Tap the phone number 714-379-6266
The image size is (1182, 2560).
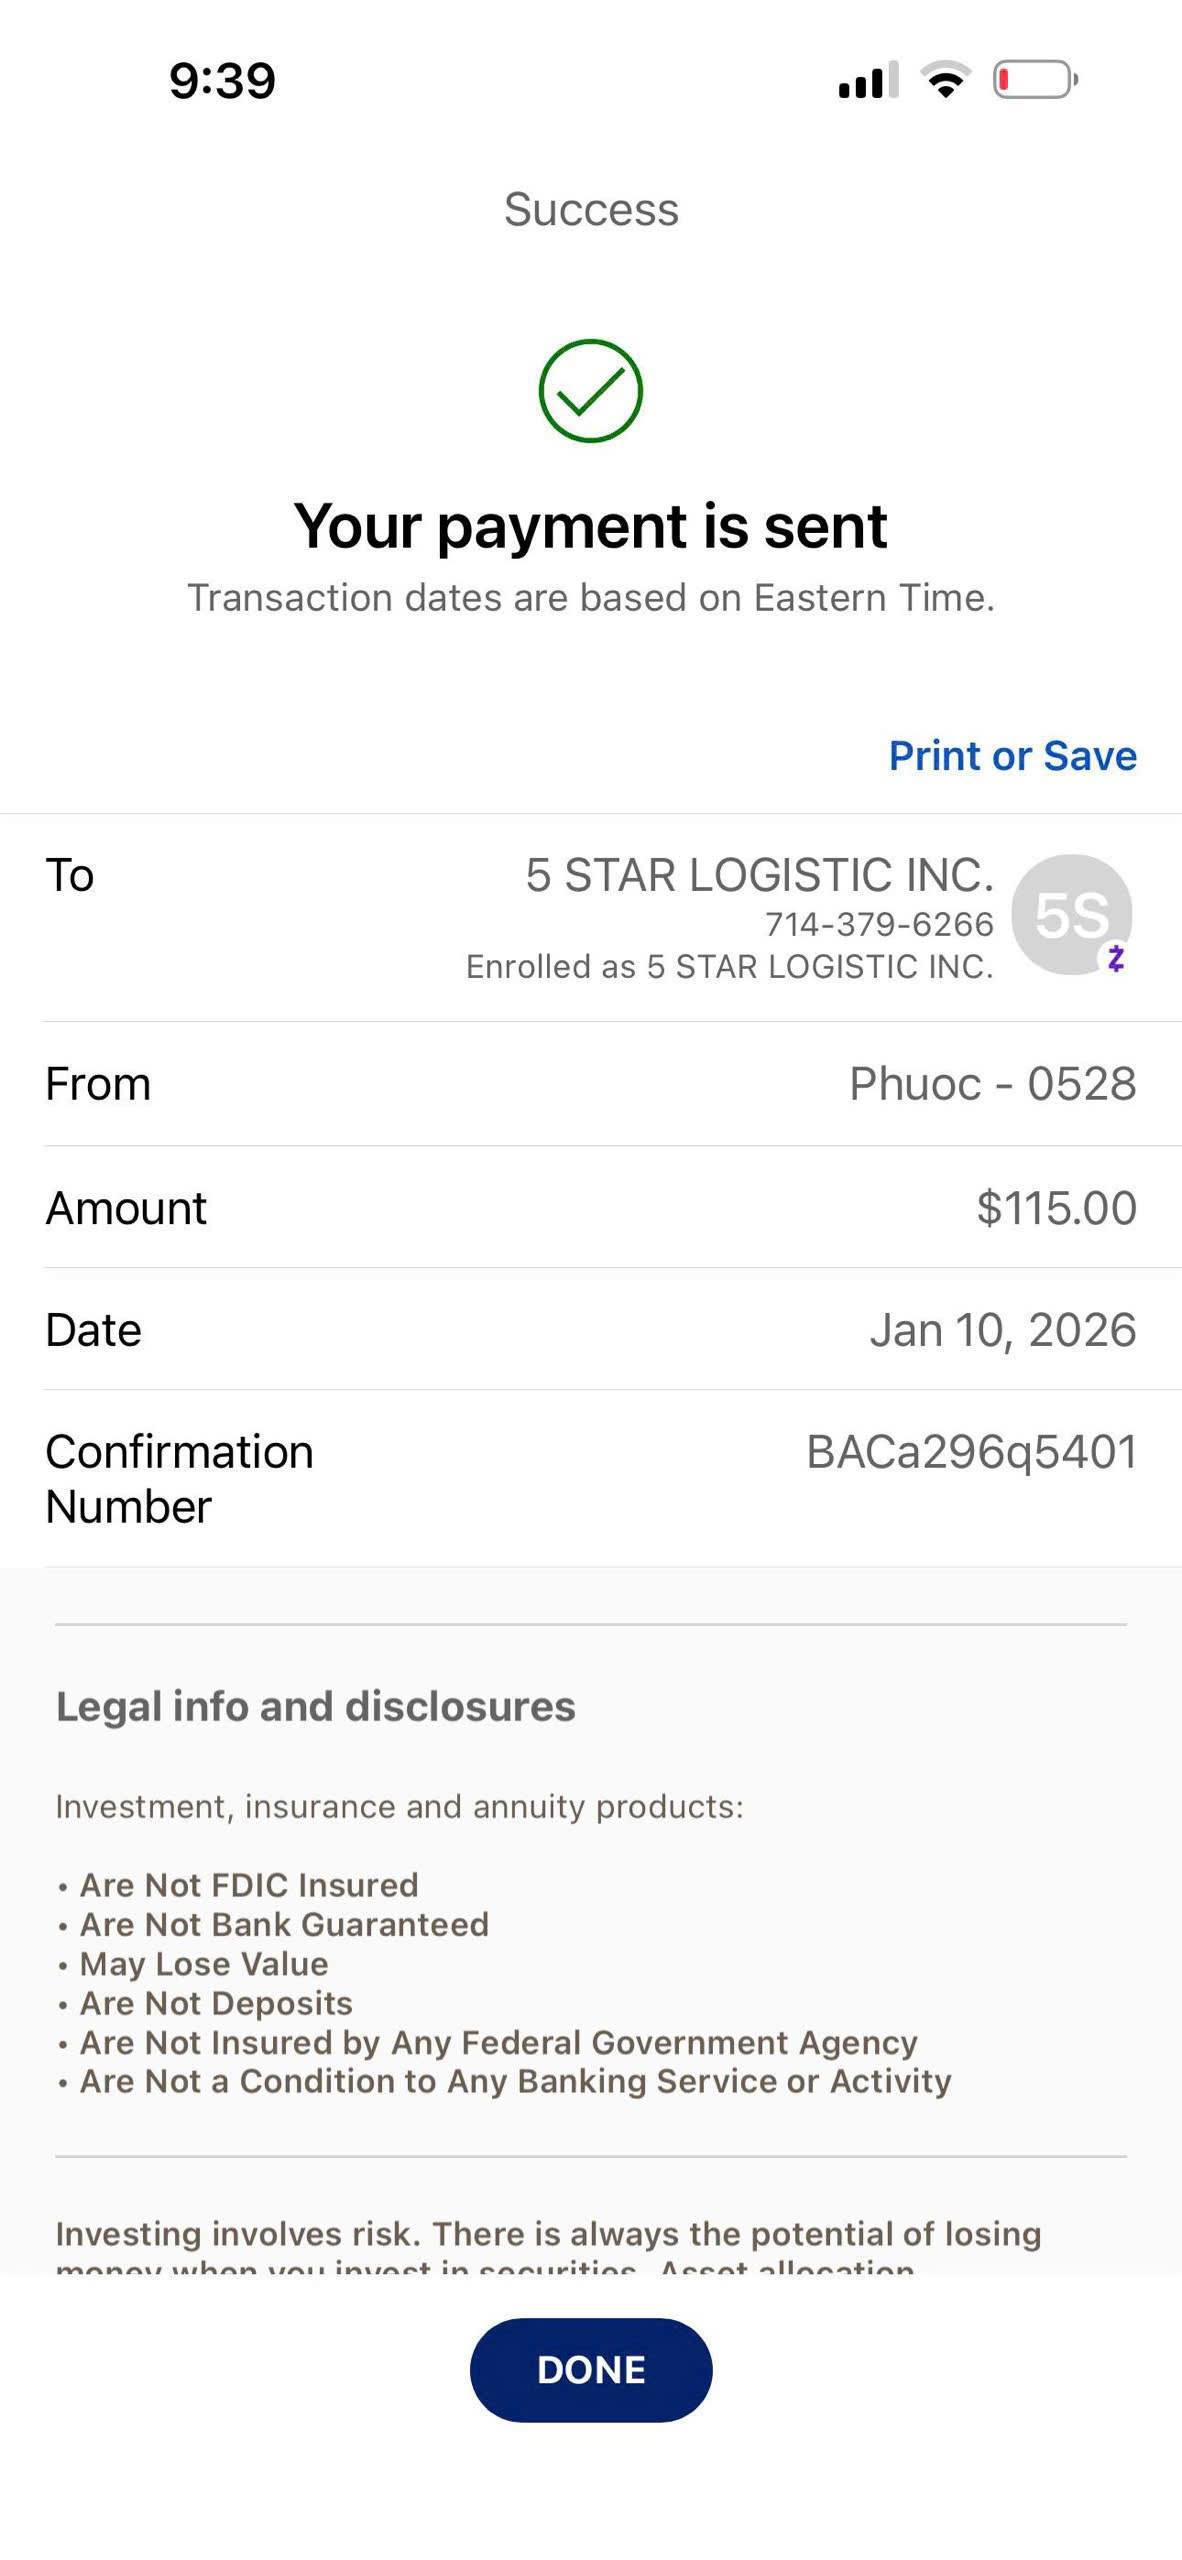point(879,924)
